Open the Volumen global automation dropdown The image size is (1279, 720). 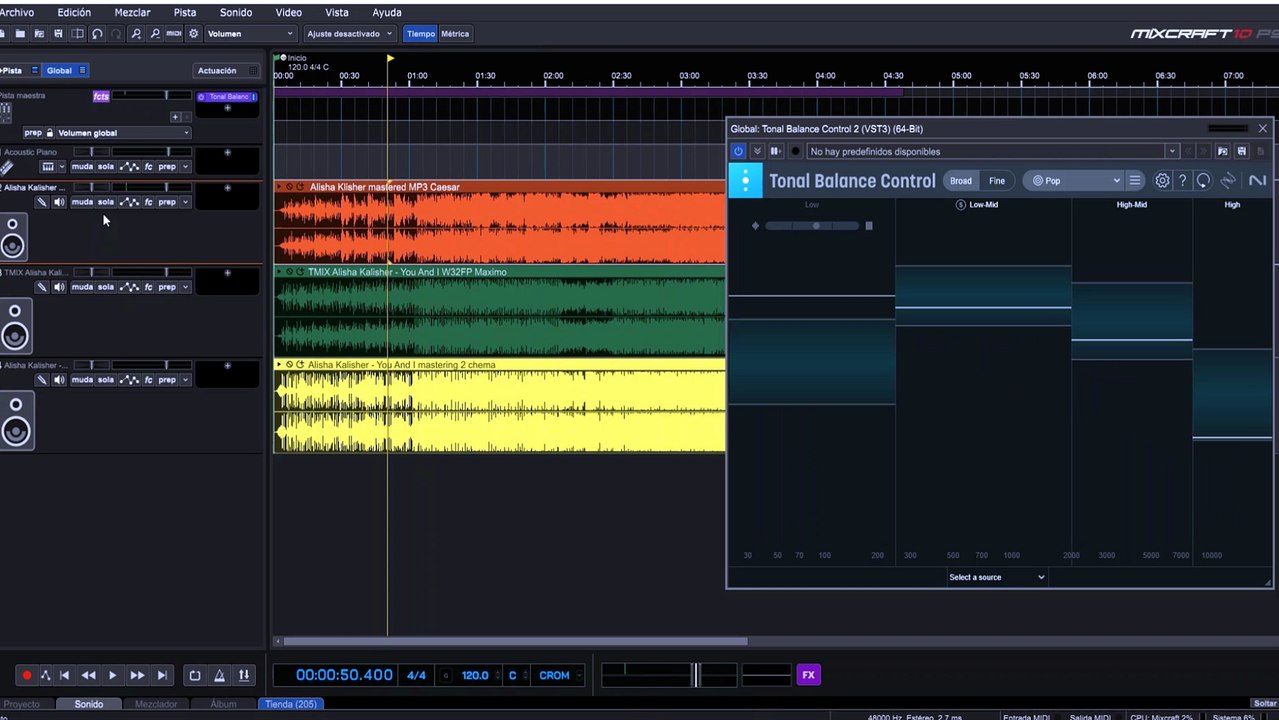click(122, 133)
